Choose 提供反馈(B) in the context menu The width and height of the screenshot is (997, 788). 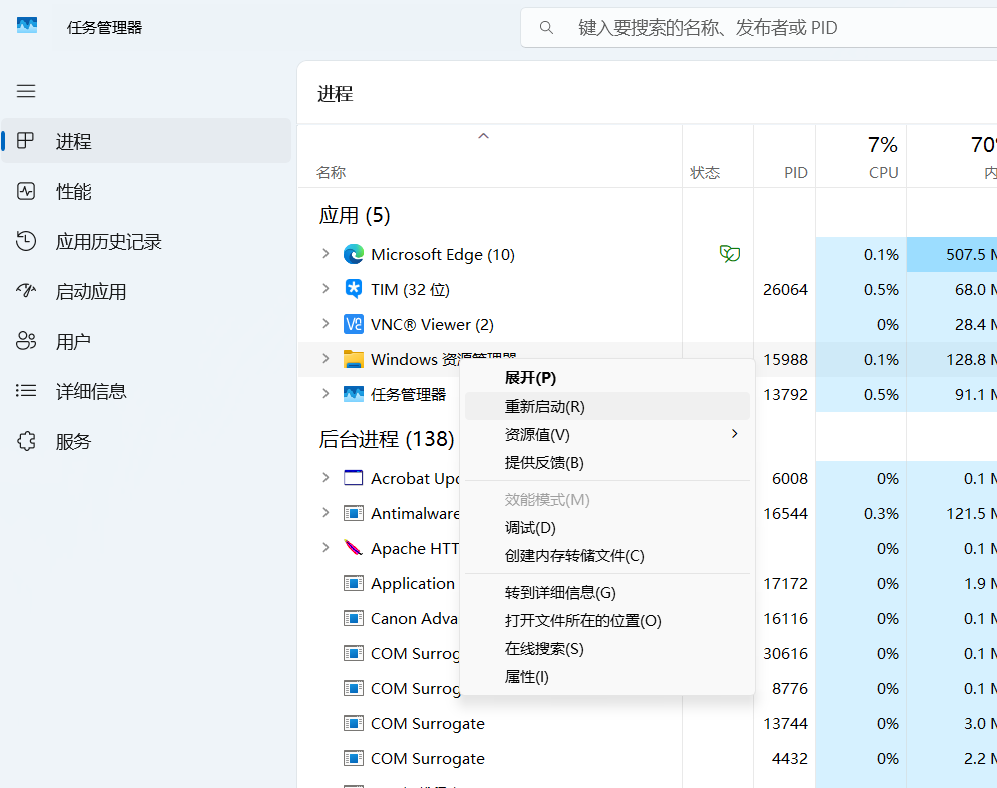point(607,462)
